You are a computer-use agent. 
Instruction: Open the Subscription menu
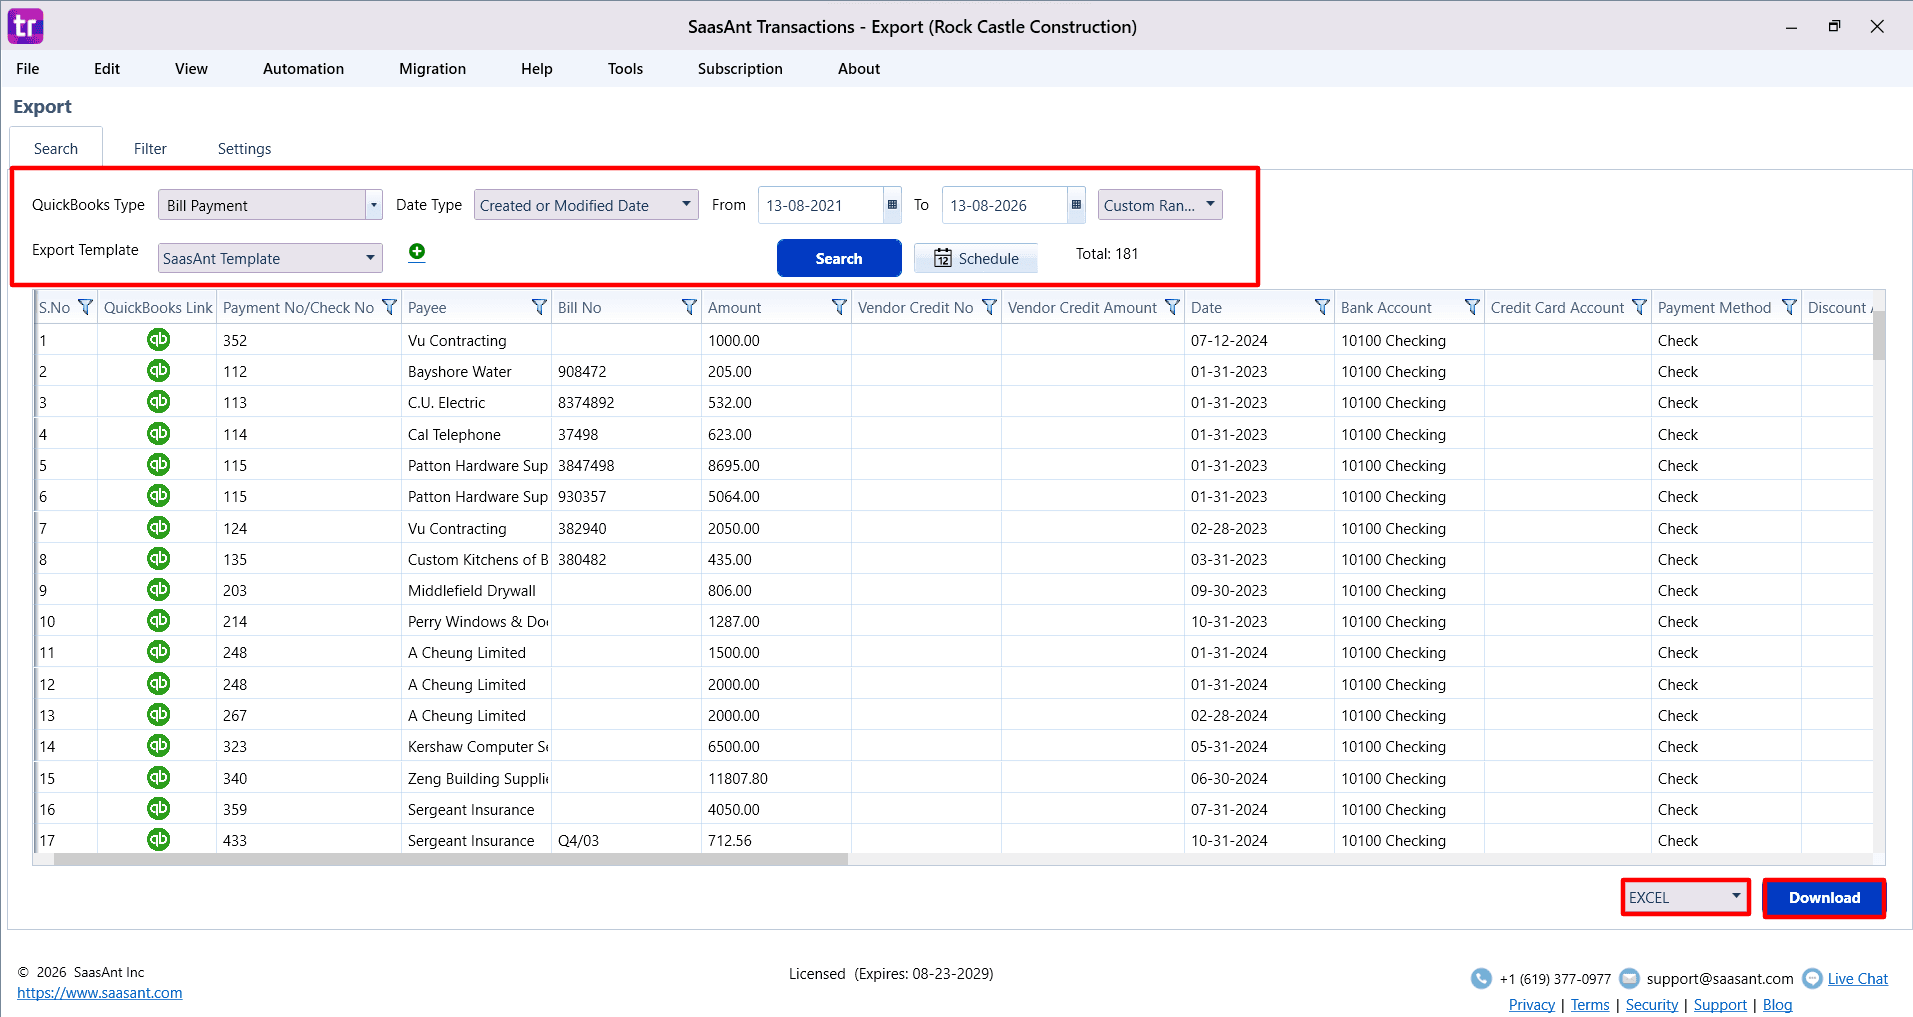[740, 69]
